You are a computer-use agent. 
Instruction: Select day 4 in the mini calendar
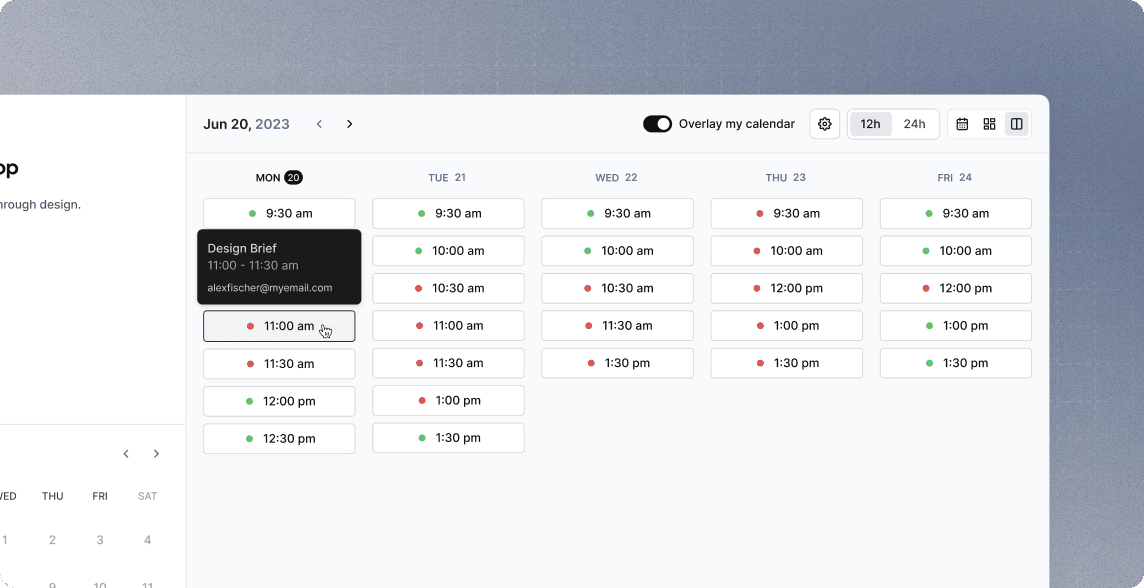coord(147,540)
